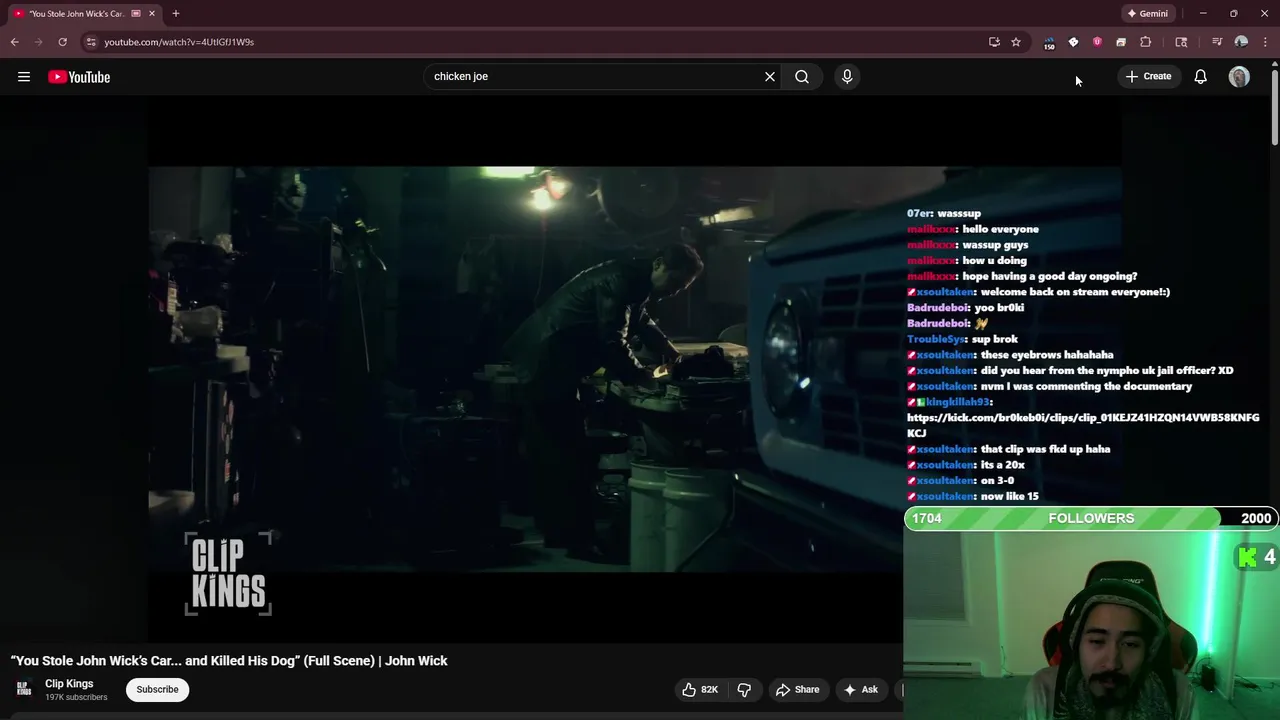Click chat message "that clip was fkd up haha"
Viewport: 1280px width, 720px height.
point(1045,449)
